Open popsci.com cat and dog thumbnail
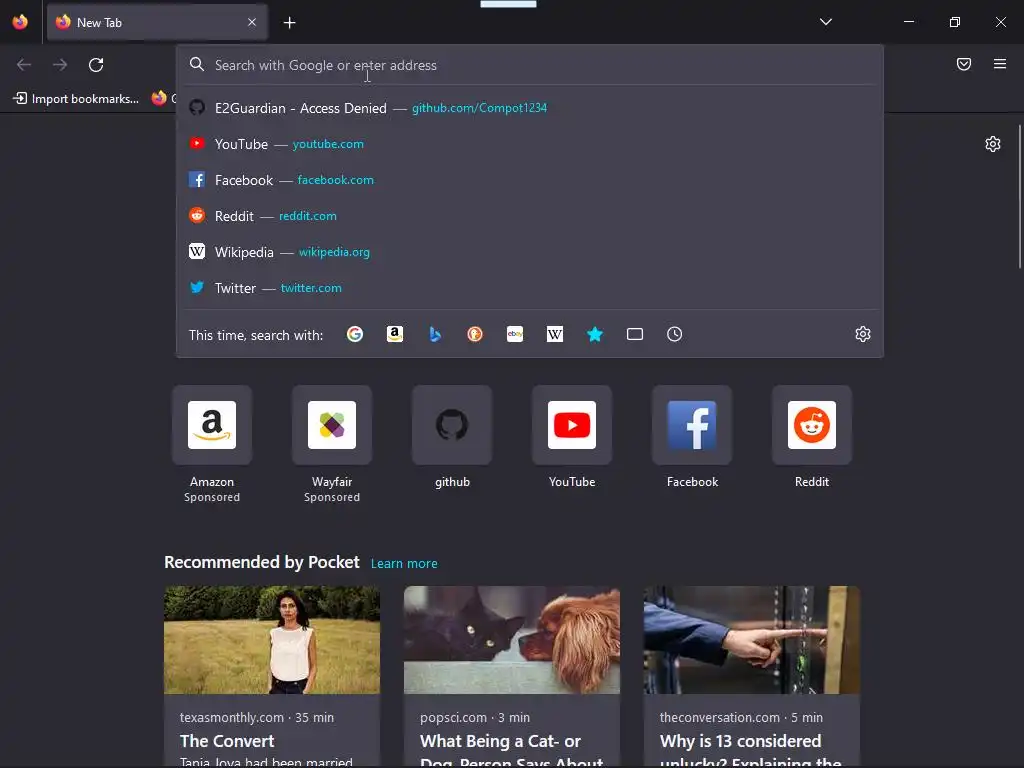This screenshot has width=1024, height=768. [511, 640]
